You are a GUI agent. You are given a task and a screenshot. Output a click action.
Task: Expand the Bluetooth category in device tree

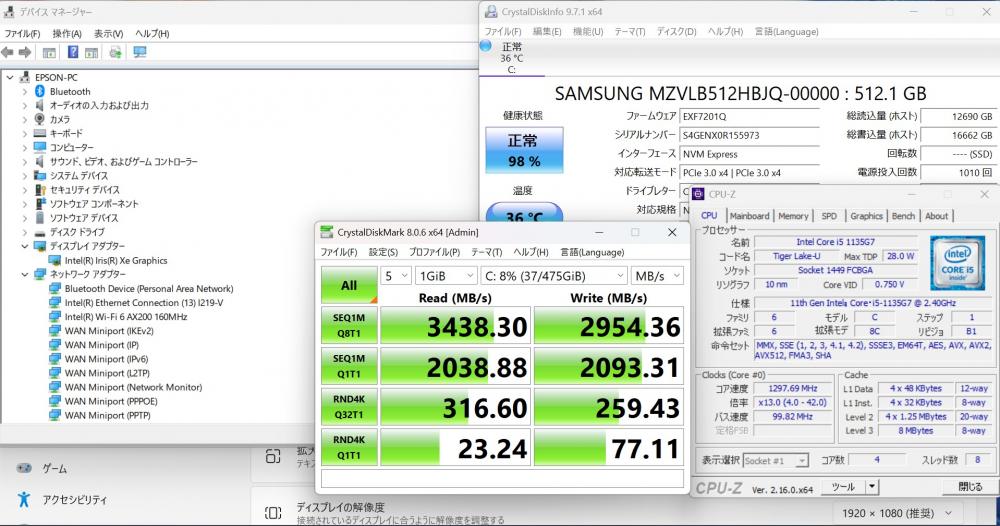25,91
